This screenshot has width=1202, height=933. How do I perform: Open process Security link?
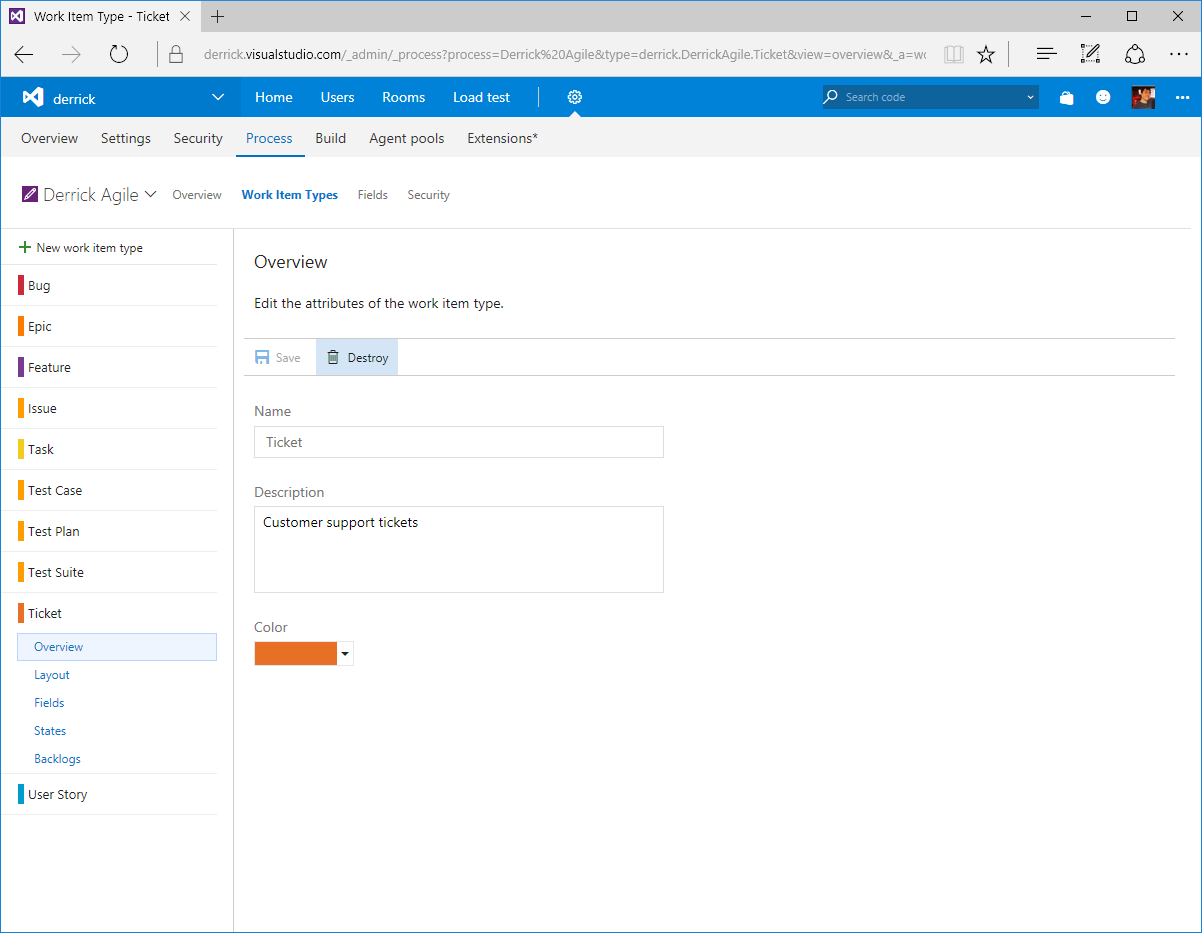(428, 195)
